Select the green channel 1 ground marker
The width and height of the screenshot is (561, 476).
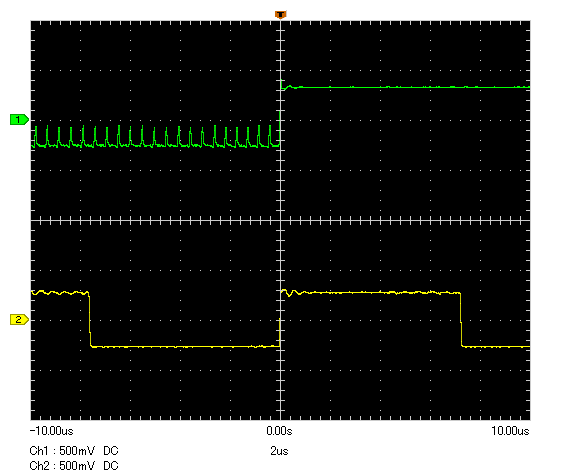click(19, 120)
